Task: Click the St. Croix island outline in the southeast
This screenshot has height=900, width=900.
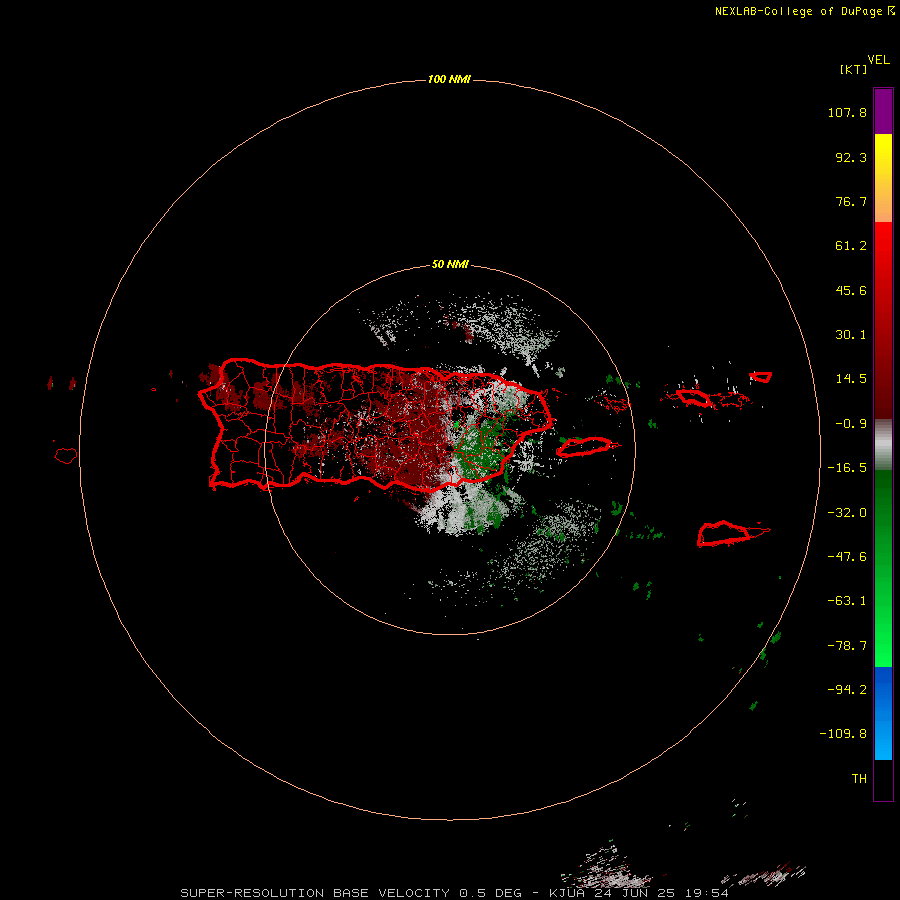Action: [x=724, y=534]
